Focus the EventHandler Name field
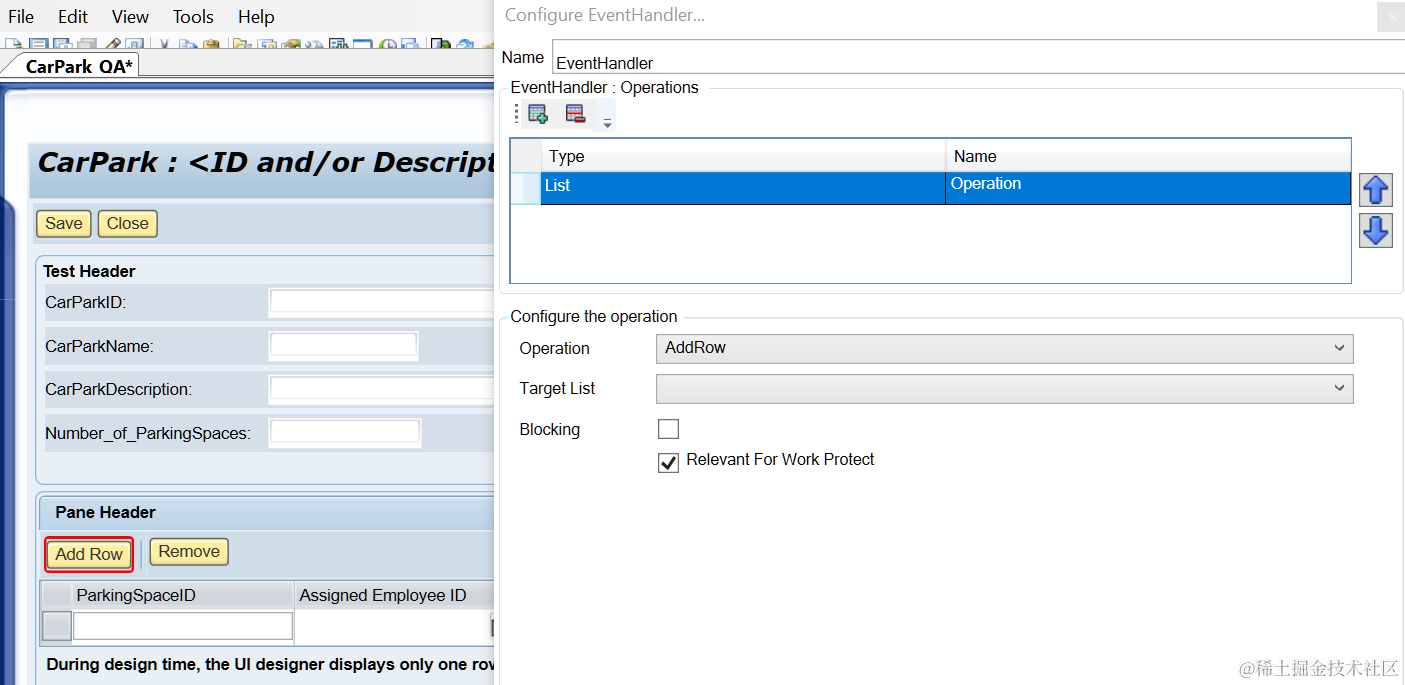Screen dimensions: 1405x685 coord(978,57)
